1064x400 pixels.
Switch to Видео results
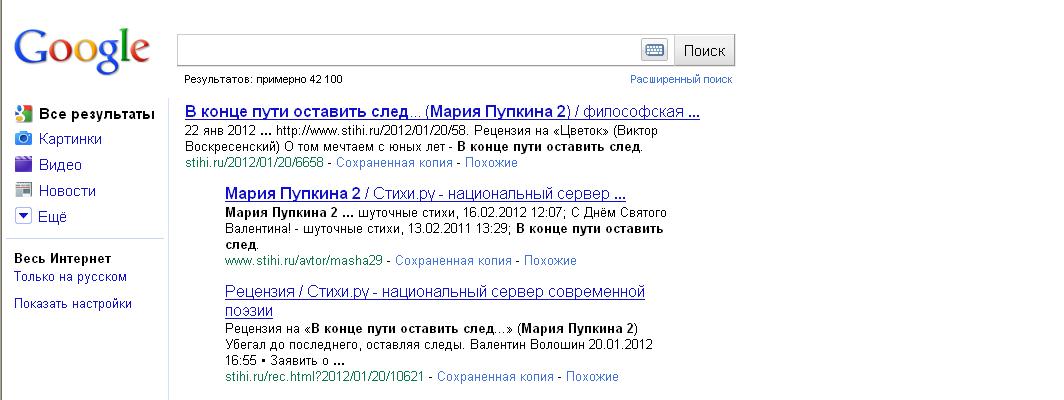(60, 165)
